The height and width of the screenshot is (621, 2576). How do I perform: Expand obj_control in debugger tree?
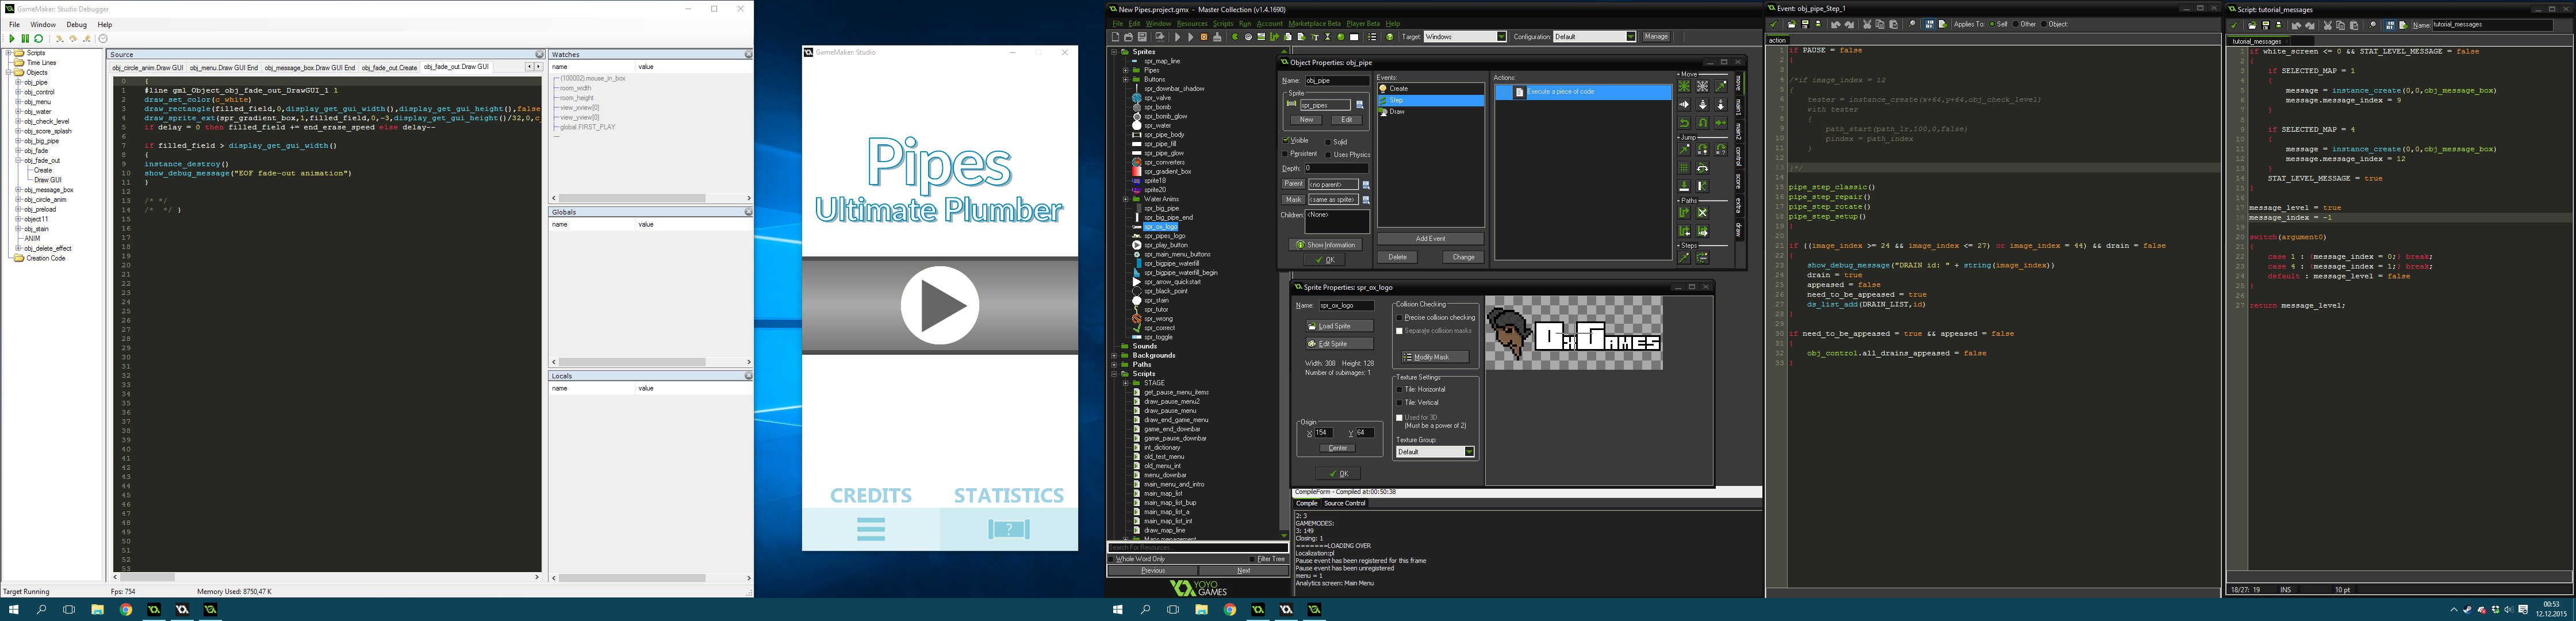[18, 92]
